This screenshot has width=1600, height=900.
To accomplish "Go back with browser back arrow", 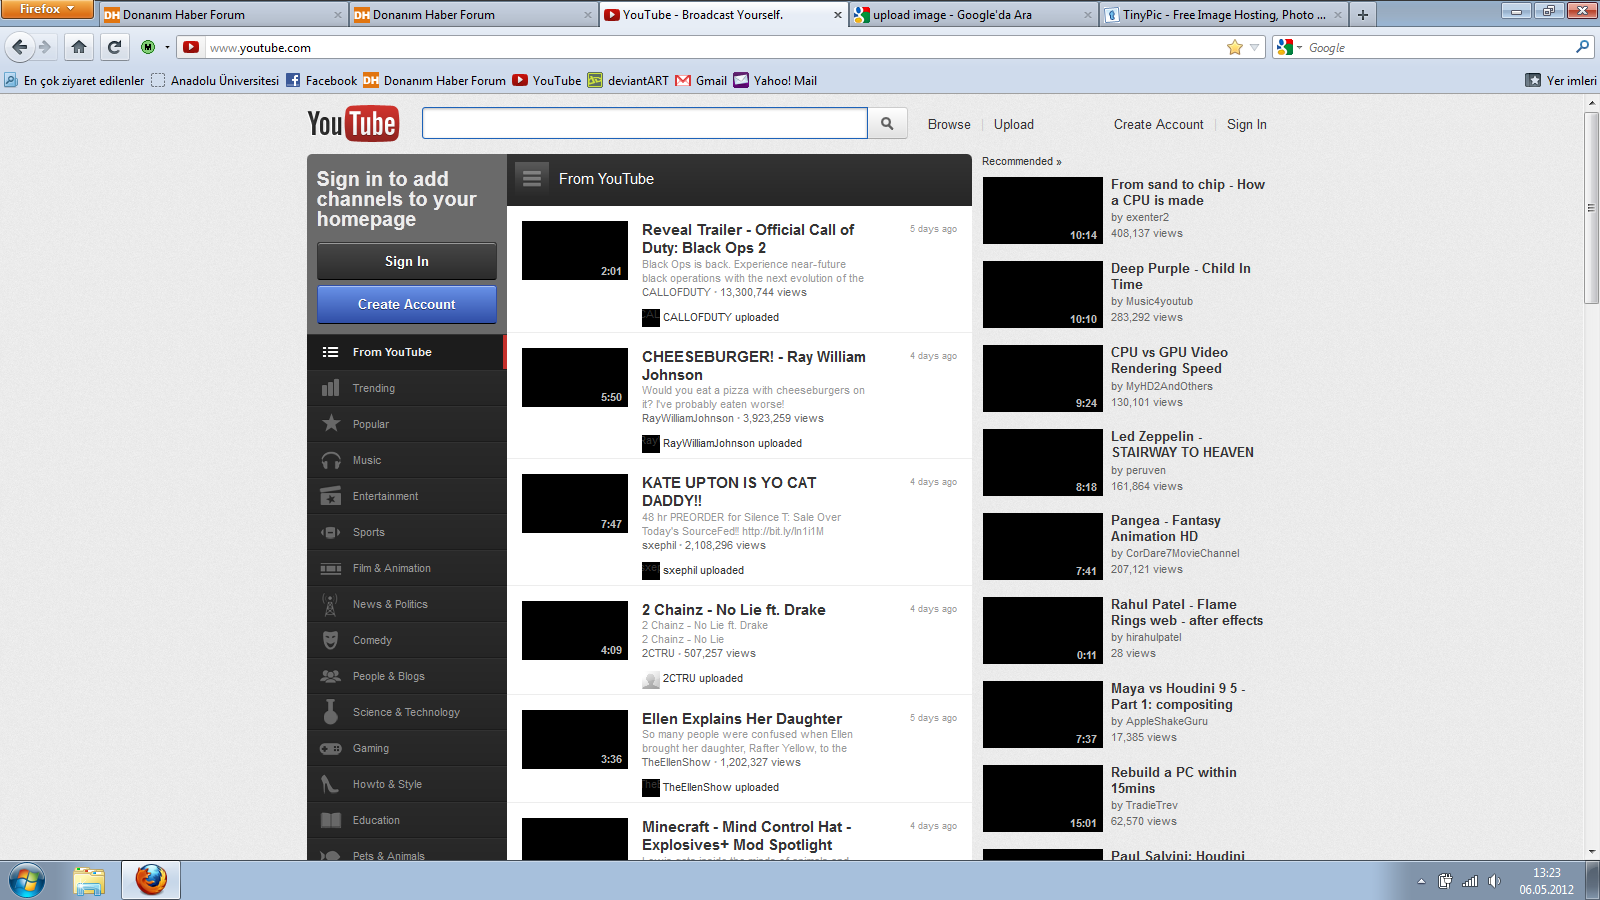I will click(20, 47).
